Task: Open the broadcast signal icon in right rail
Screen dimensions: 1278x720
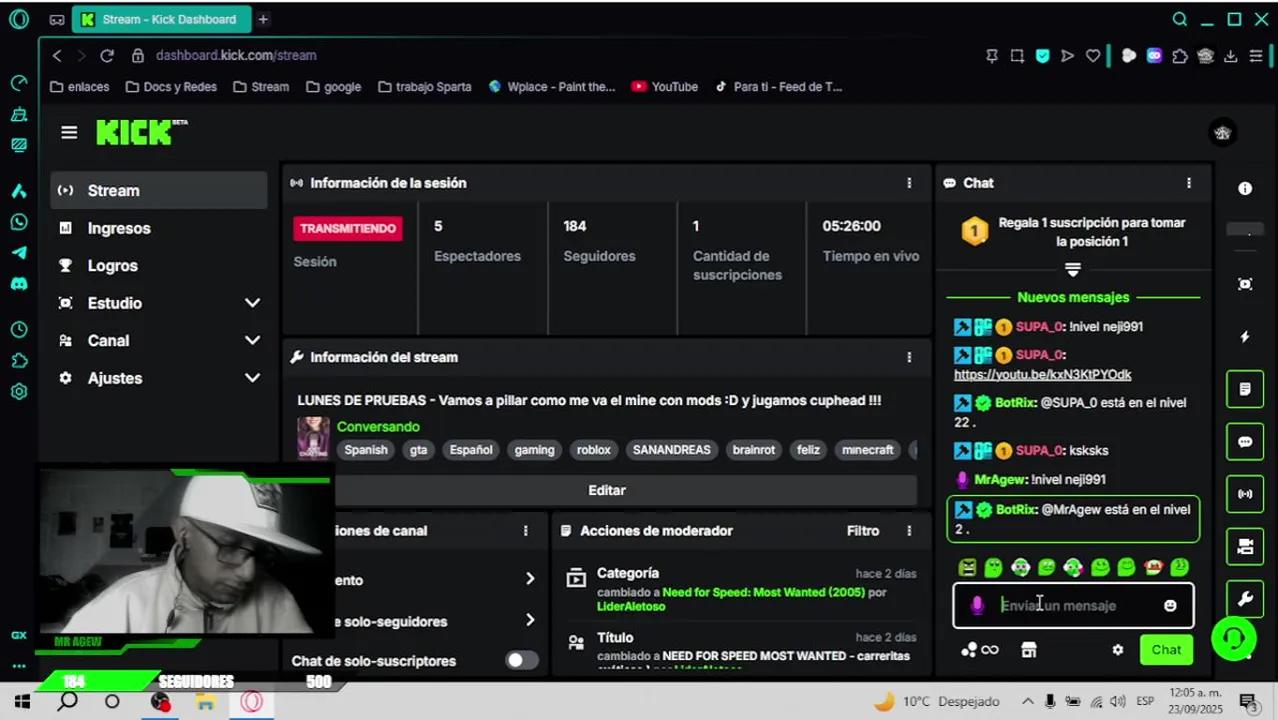Action: point(1245,494)
